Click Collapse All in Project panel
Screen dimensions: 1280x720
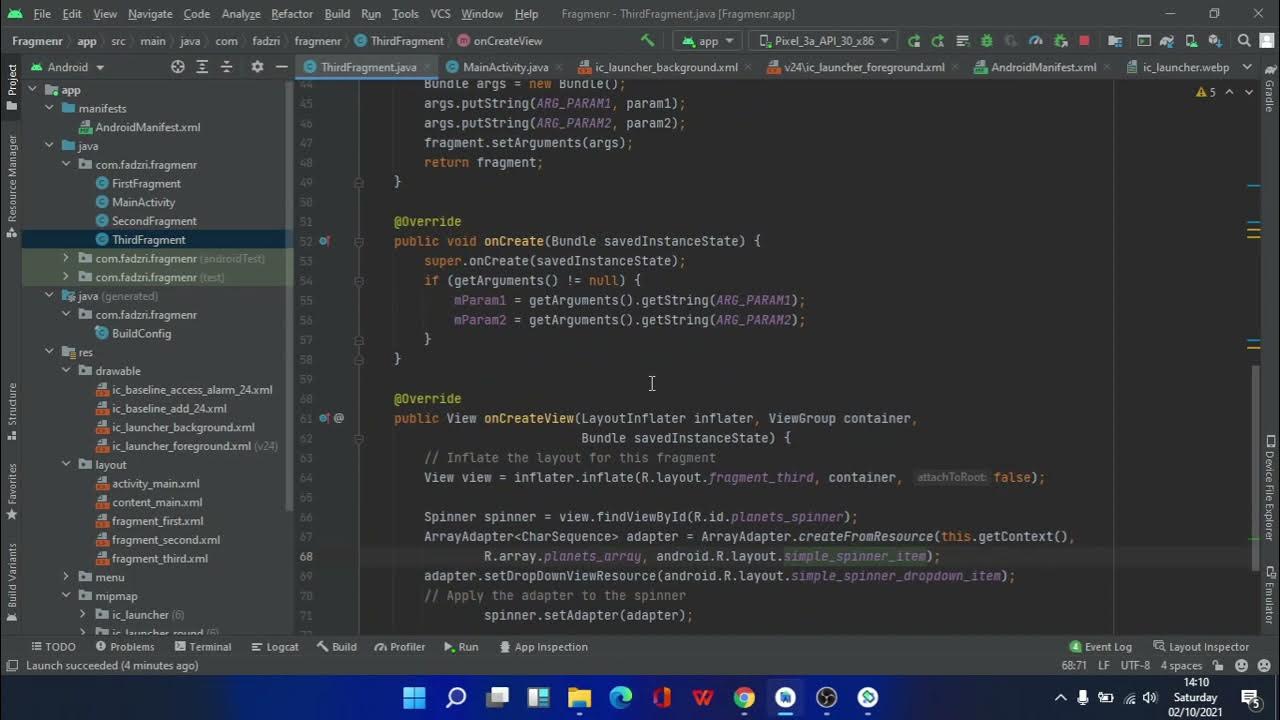(x=226, y=67)
